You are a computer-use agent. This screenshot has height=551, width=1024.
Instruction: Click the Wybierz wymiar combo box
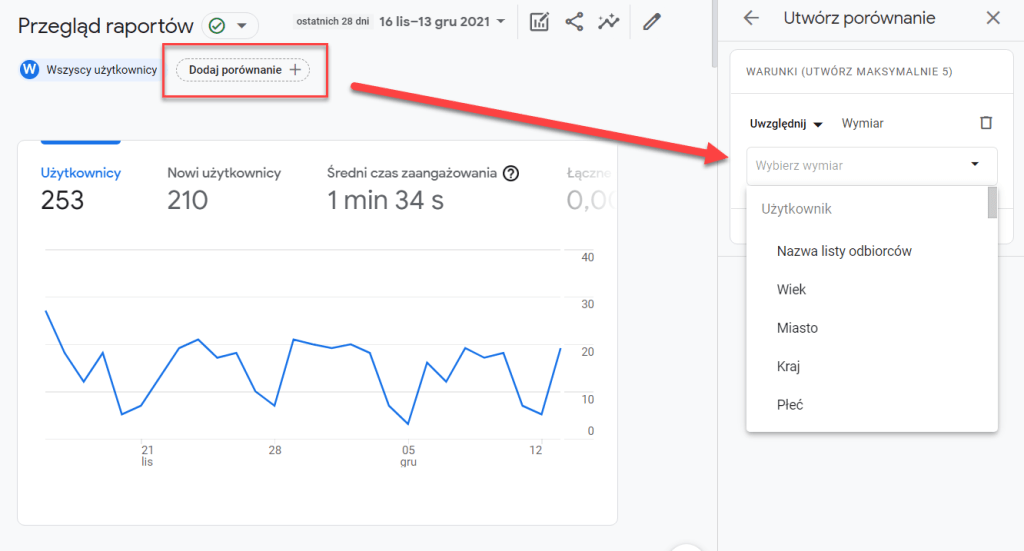pyautogui.click(x=871, y=165)
